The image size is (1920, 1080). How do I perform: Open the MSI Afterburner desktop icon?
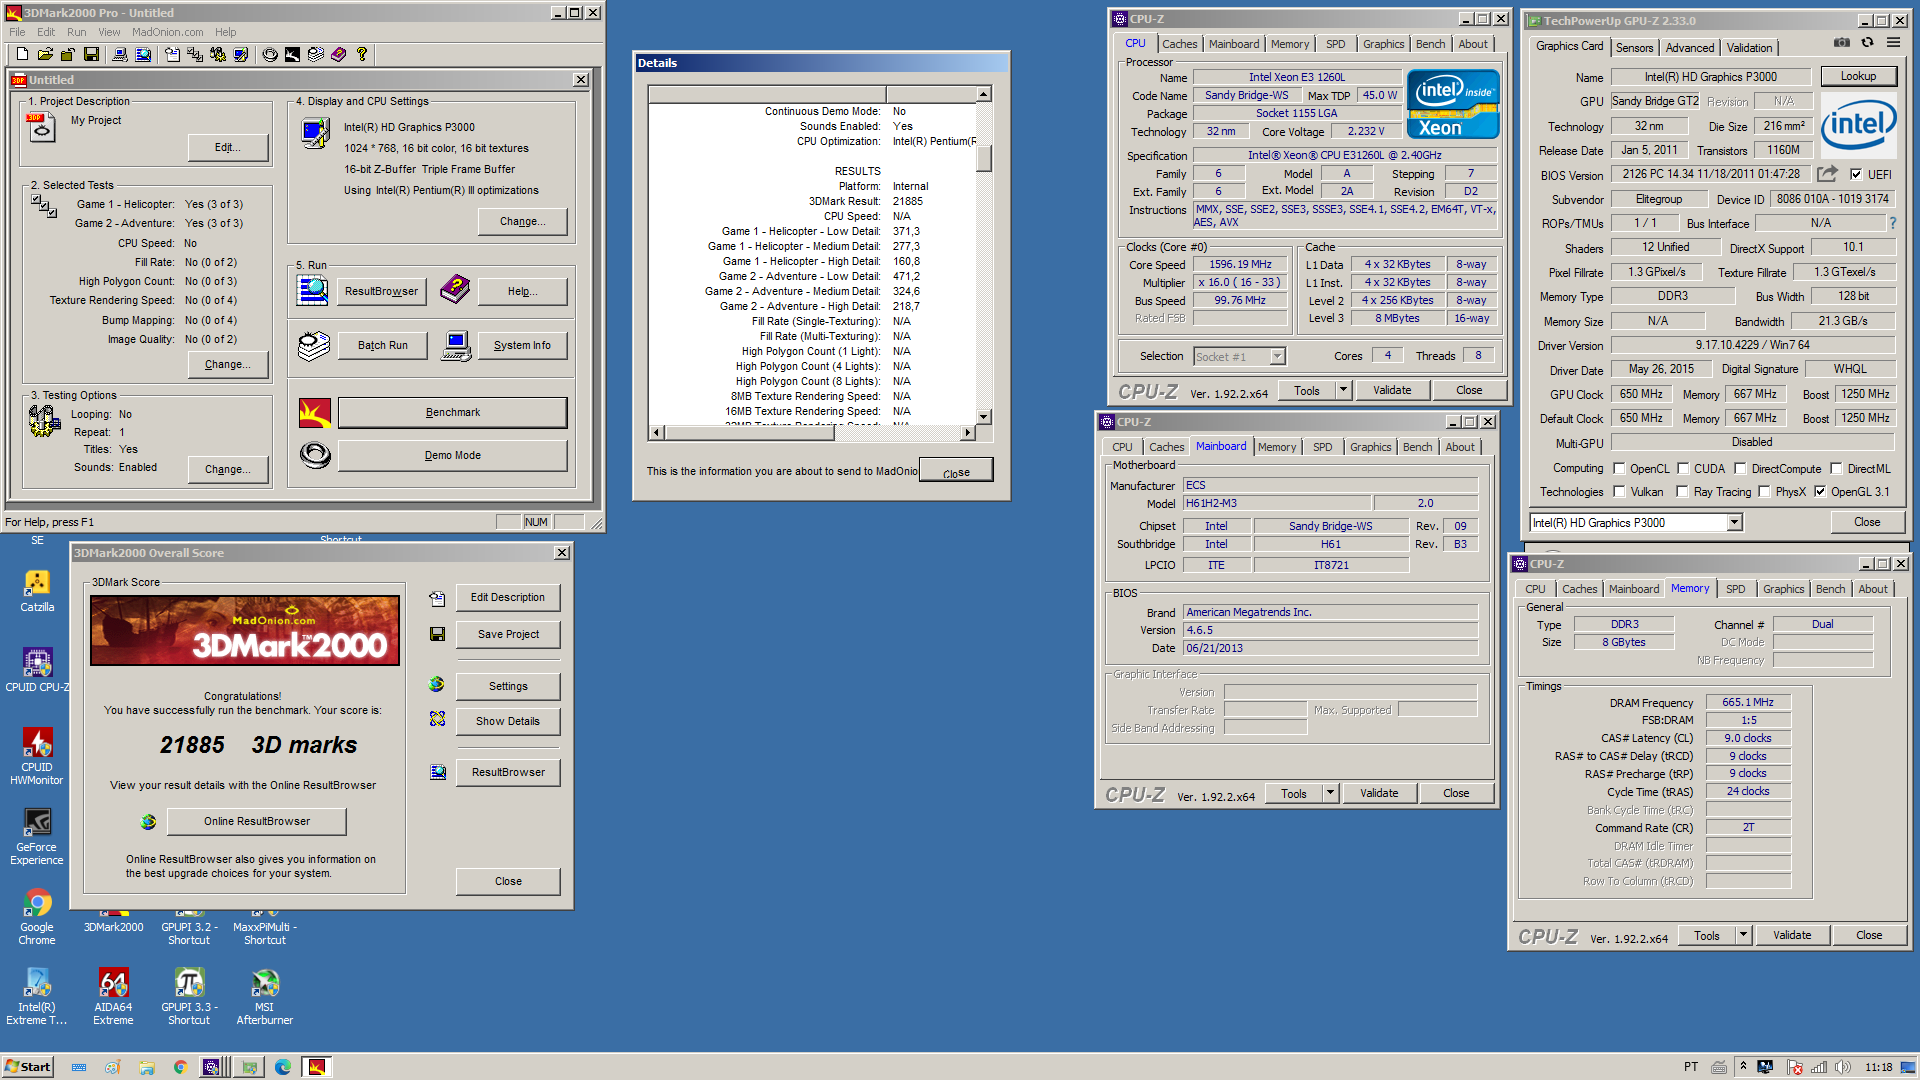click(265, 997)
